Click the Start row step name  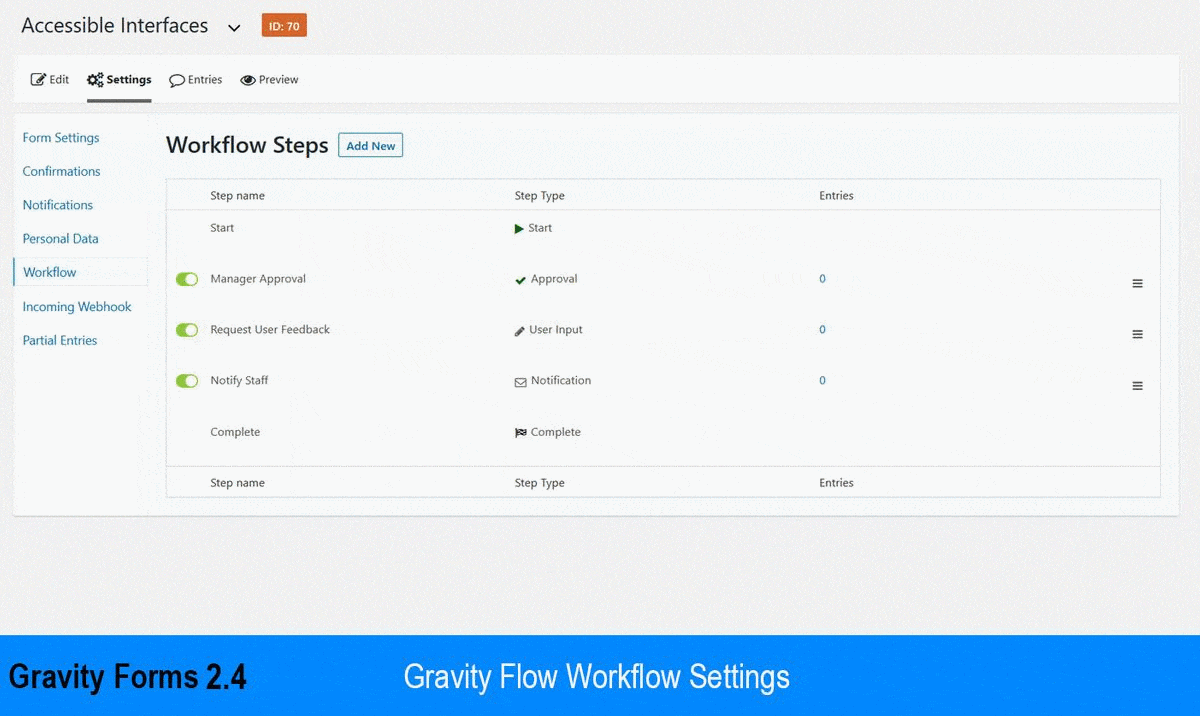tap(222, 228)
